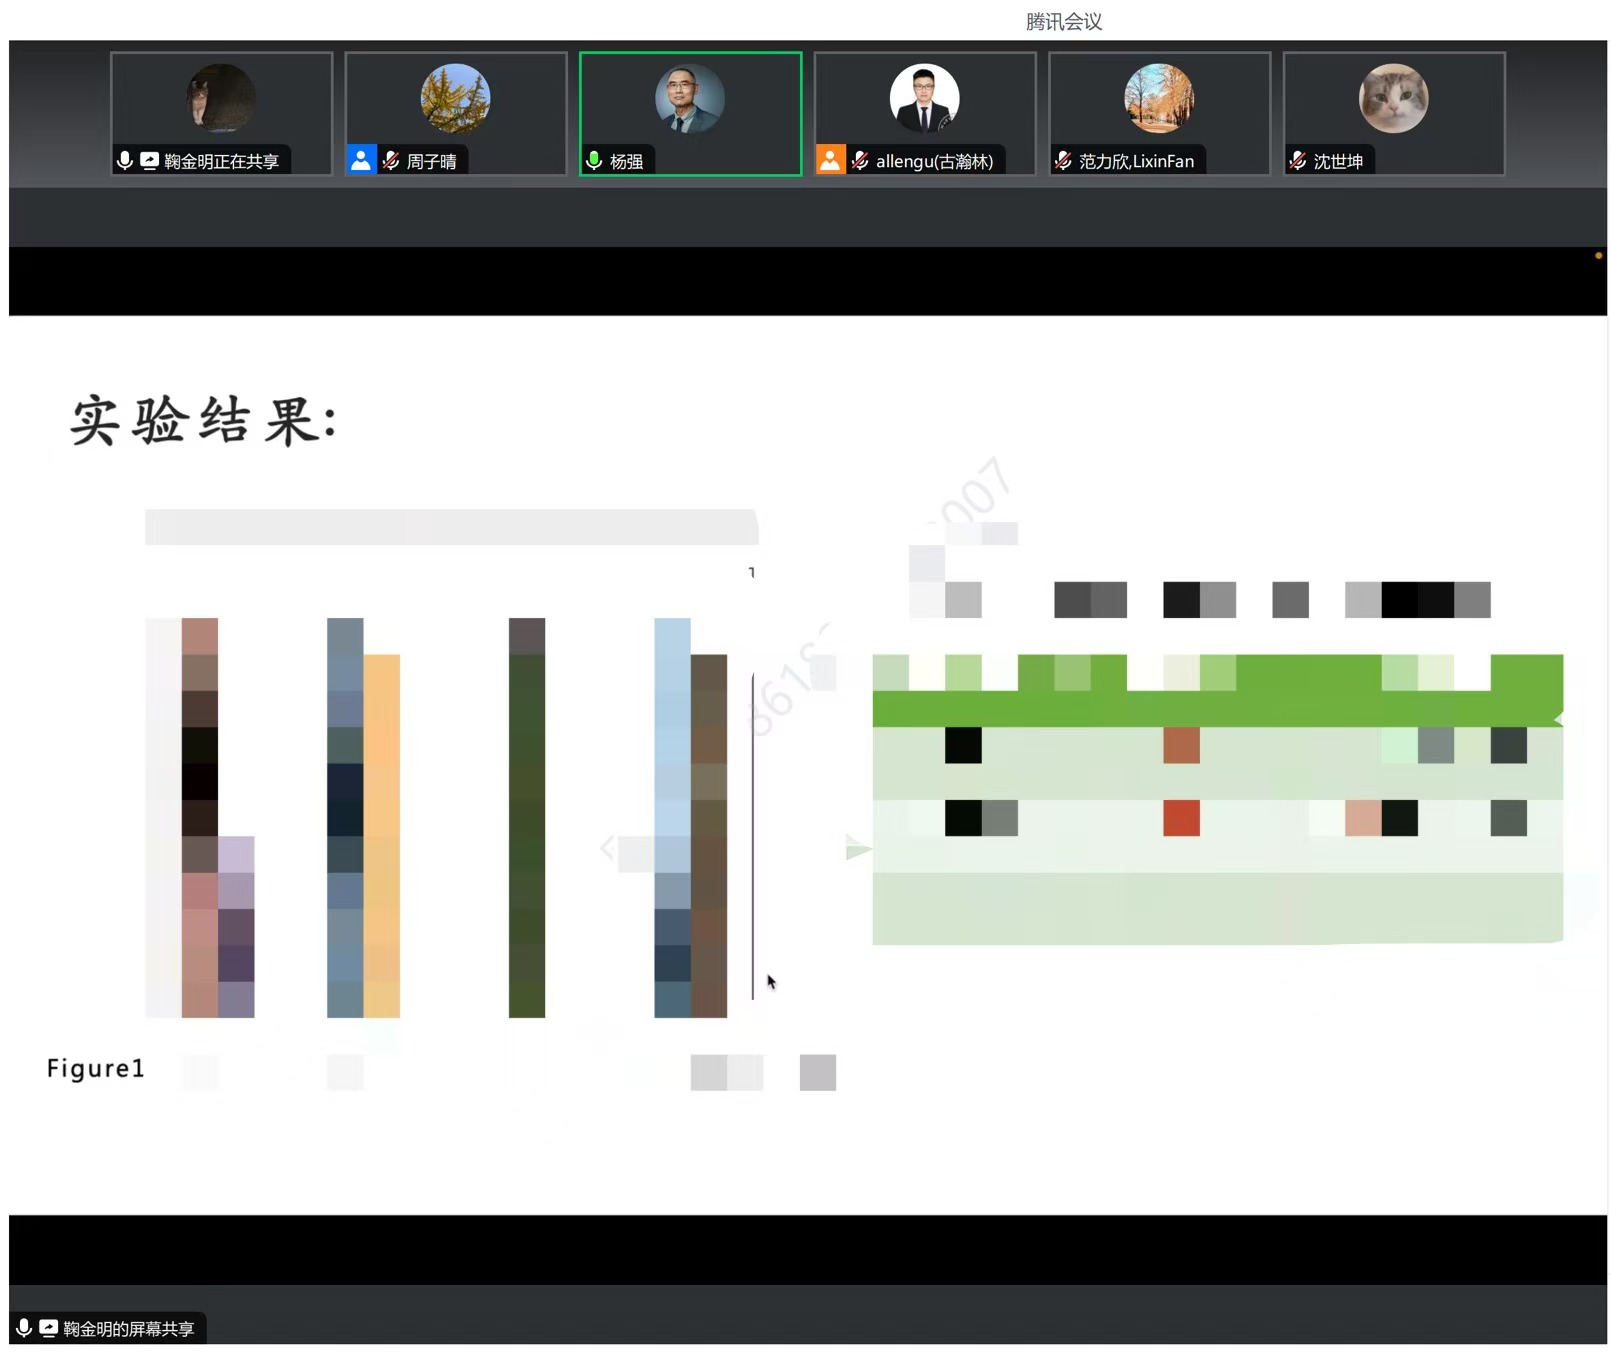Click the blue host badge next to 周子晴
This screenshot has height=1353, width=1611.
point(361,160)
